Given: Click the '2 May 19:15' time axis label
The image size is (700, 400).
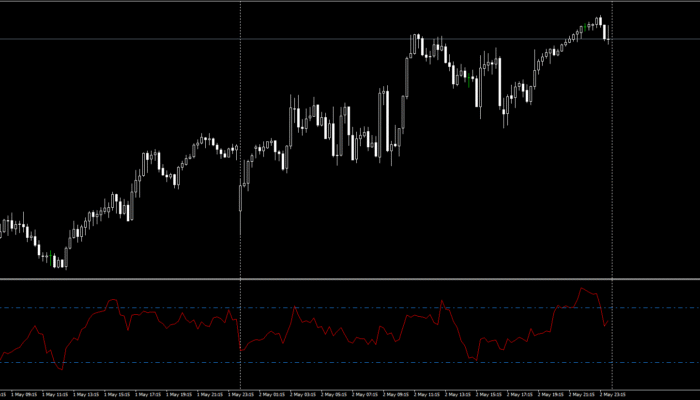Looking at the screenshot, I should point(551,395).
